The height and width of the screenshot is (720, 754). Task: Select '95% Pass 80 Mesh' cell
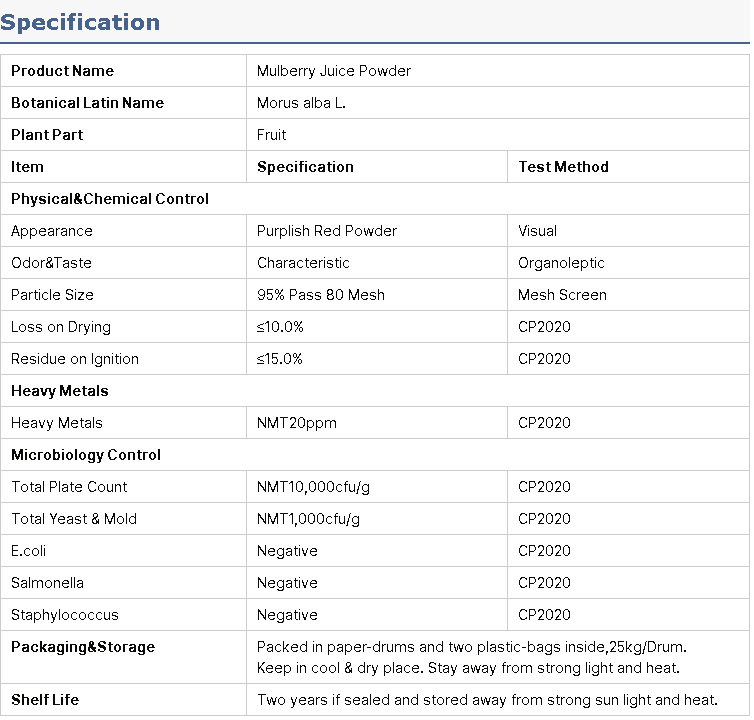377,295
